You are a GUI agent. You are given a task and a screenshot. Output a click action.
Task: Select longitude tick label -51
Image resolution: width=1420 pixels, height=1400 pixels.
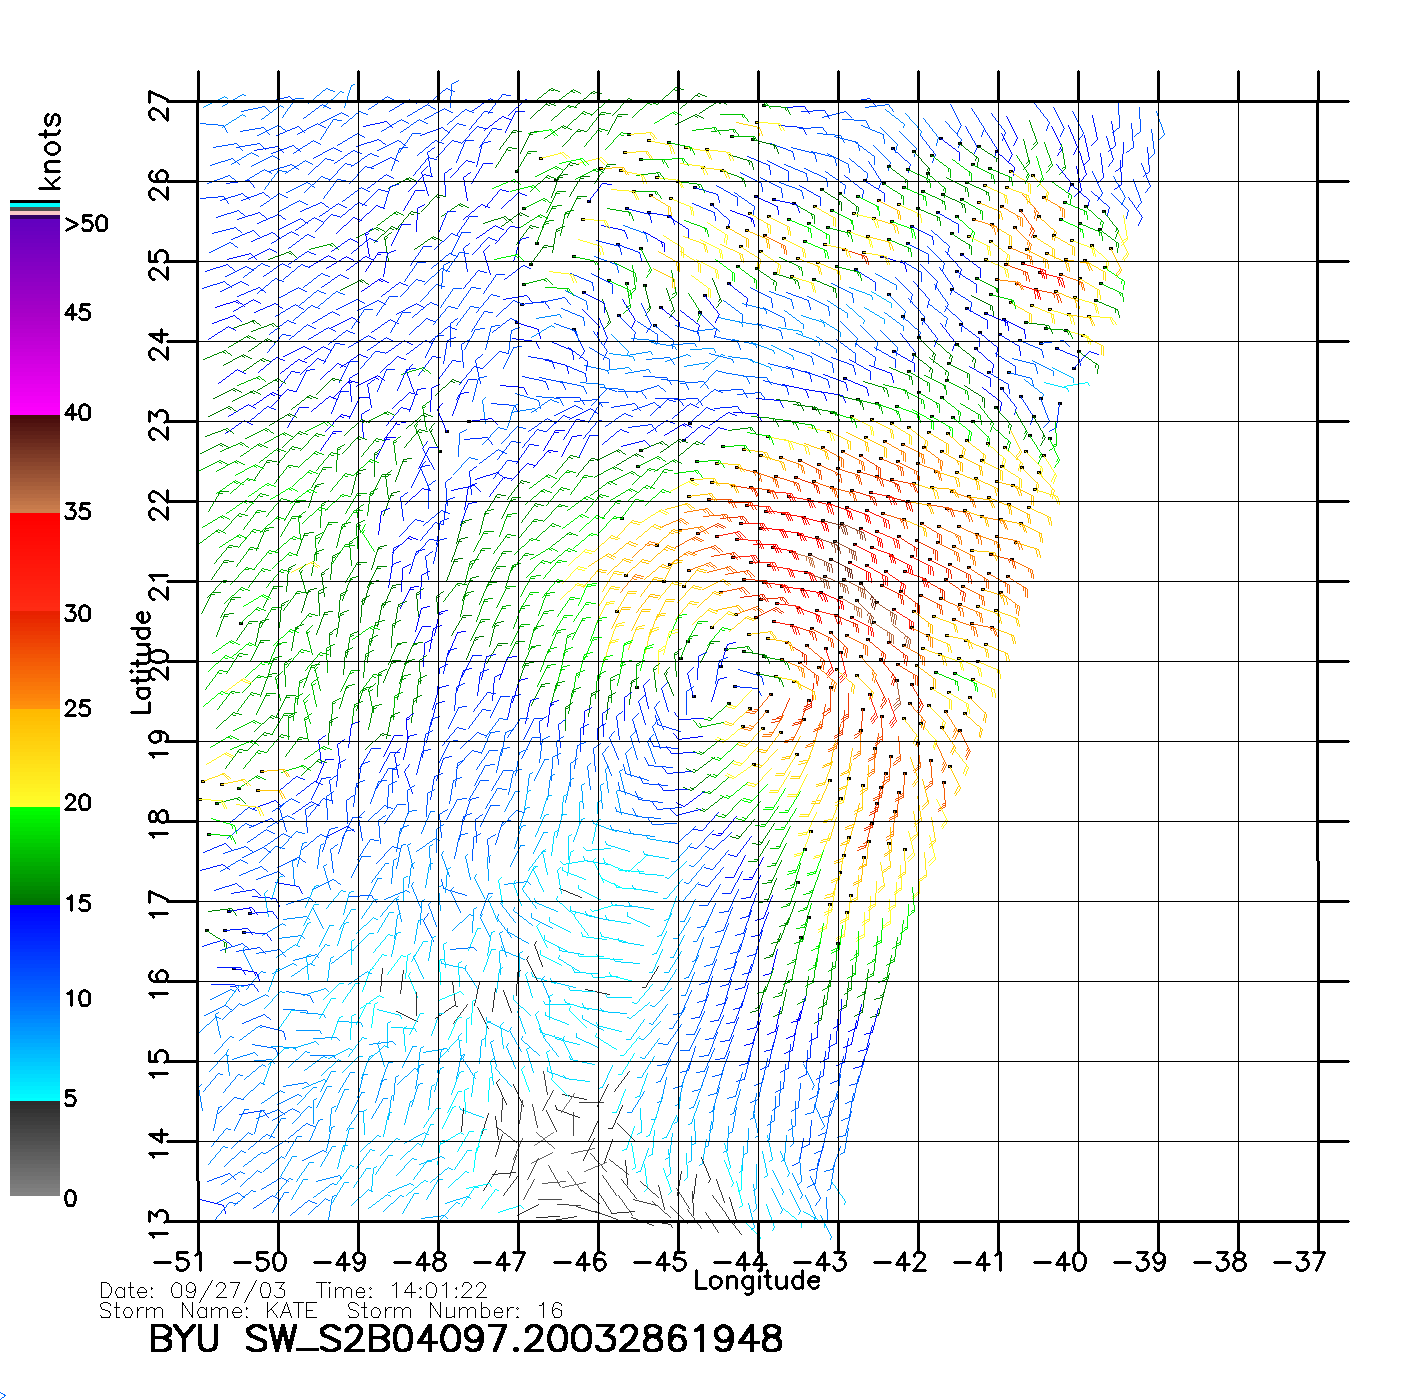click(179, 1262)
